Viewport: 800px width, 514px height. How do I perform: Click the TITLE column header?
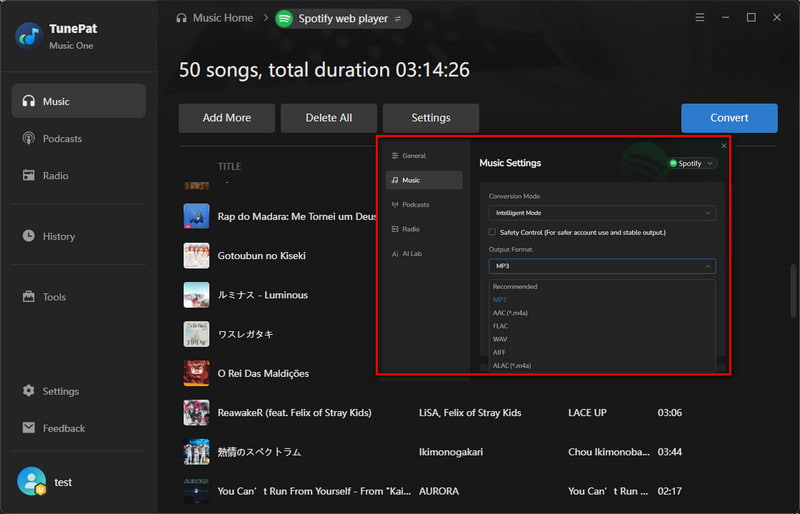(x=230, y=166)
